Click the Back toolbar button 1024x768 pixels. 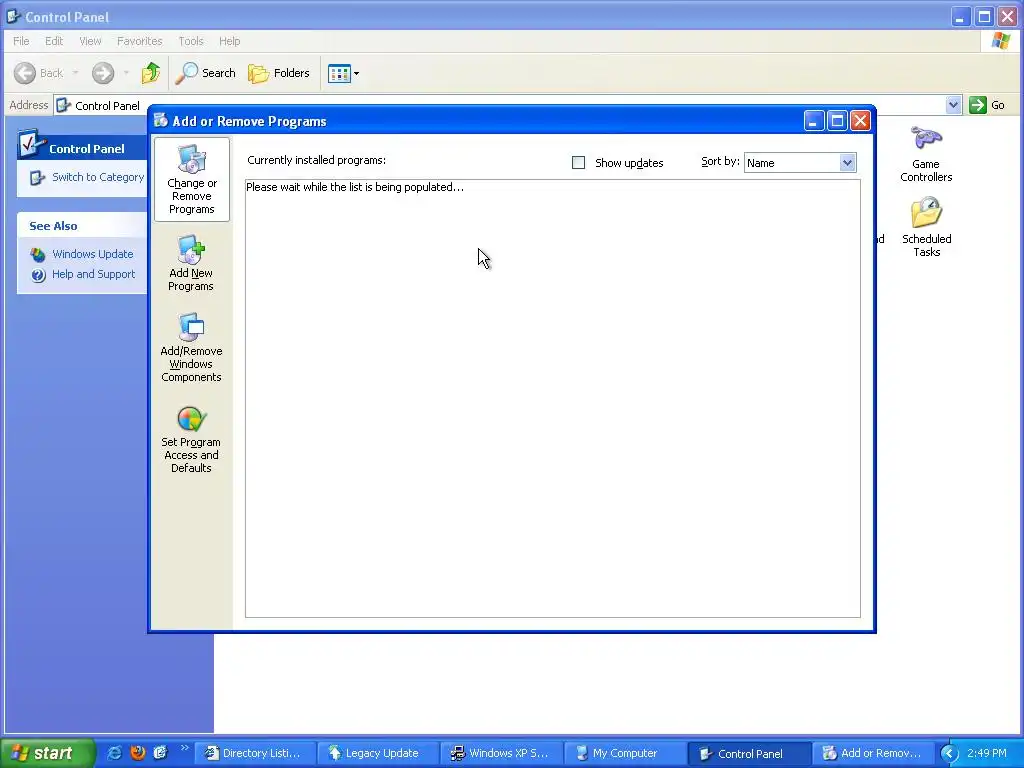coord(39,73)
